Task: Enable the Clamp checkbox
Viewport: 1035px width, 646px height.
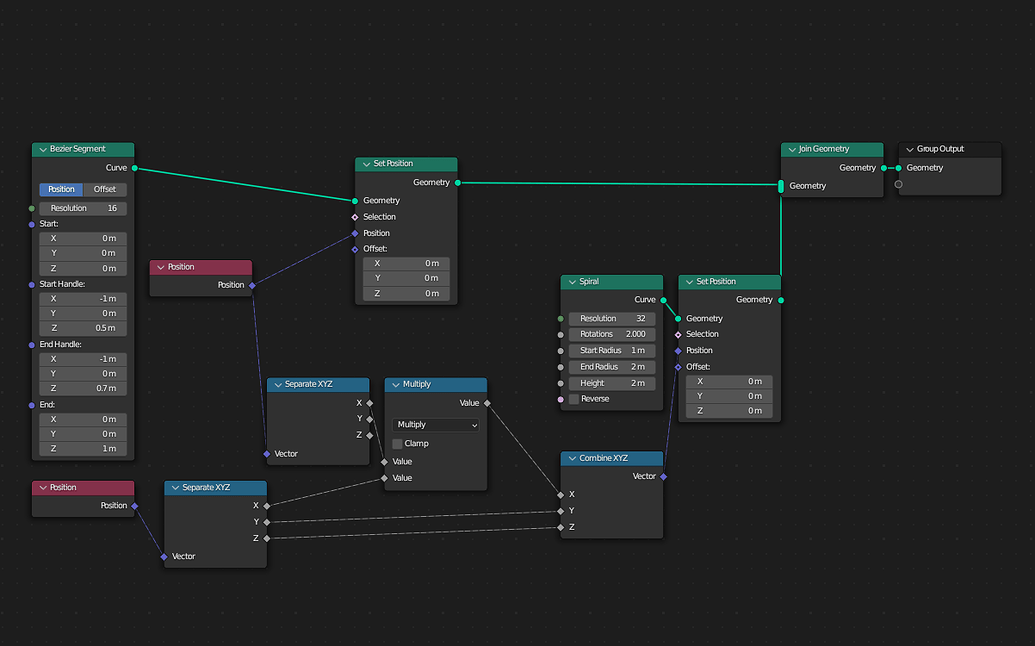Action: tap(397, 444)
